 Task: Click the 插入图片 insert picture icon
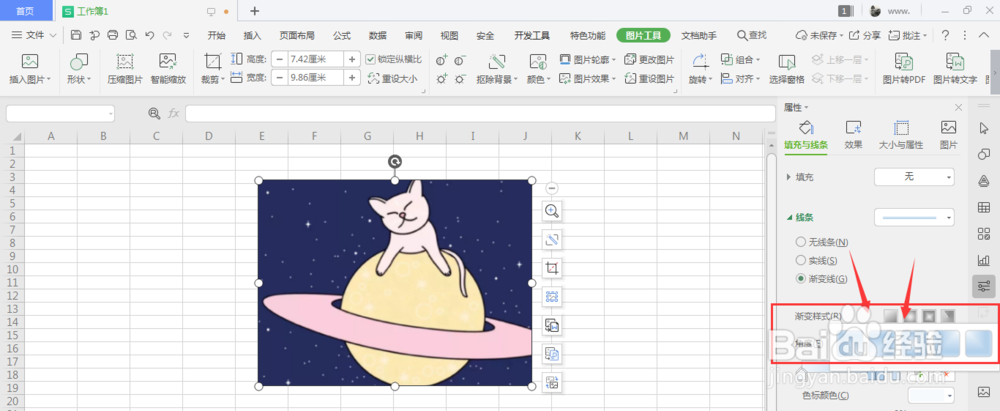(x=30, y=61)
